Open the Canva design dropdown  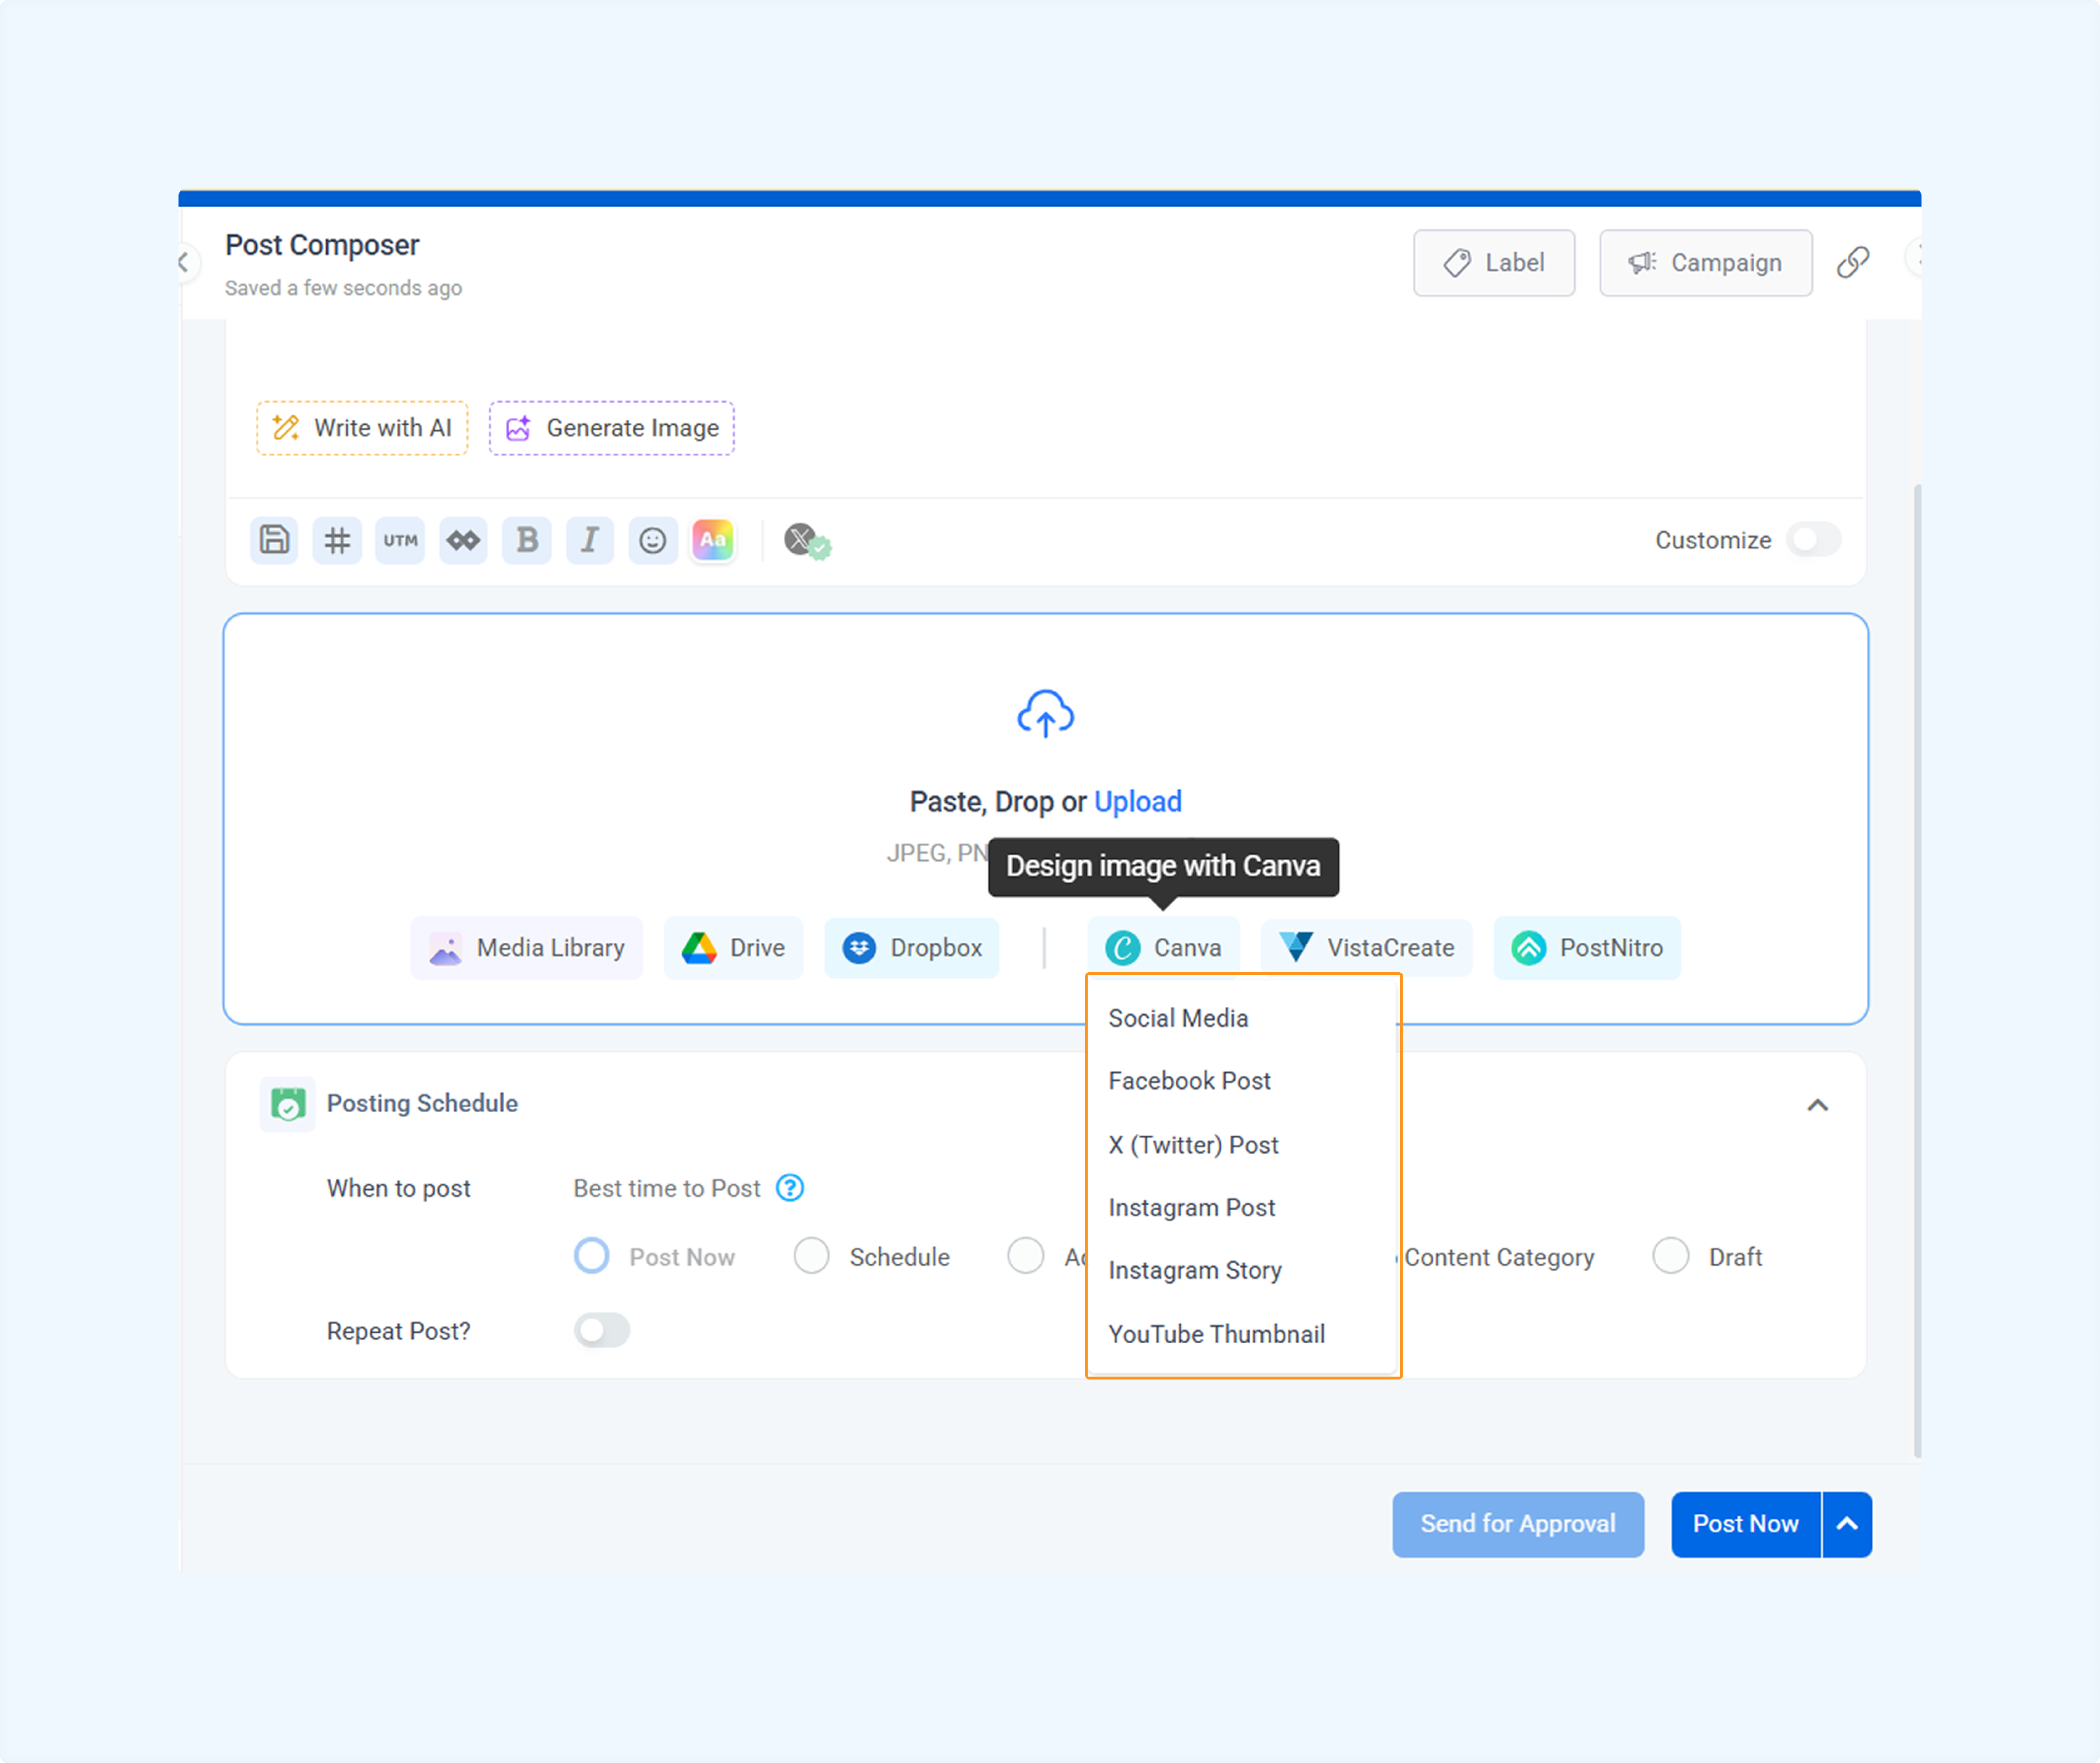click(x=1163, y=948)
